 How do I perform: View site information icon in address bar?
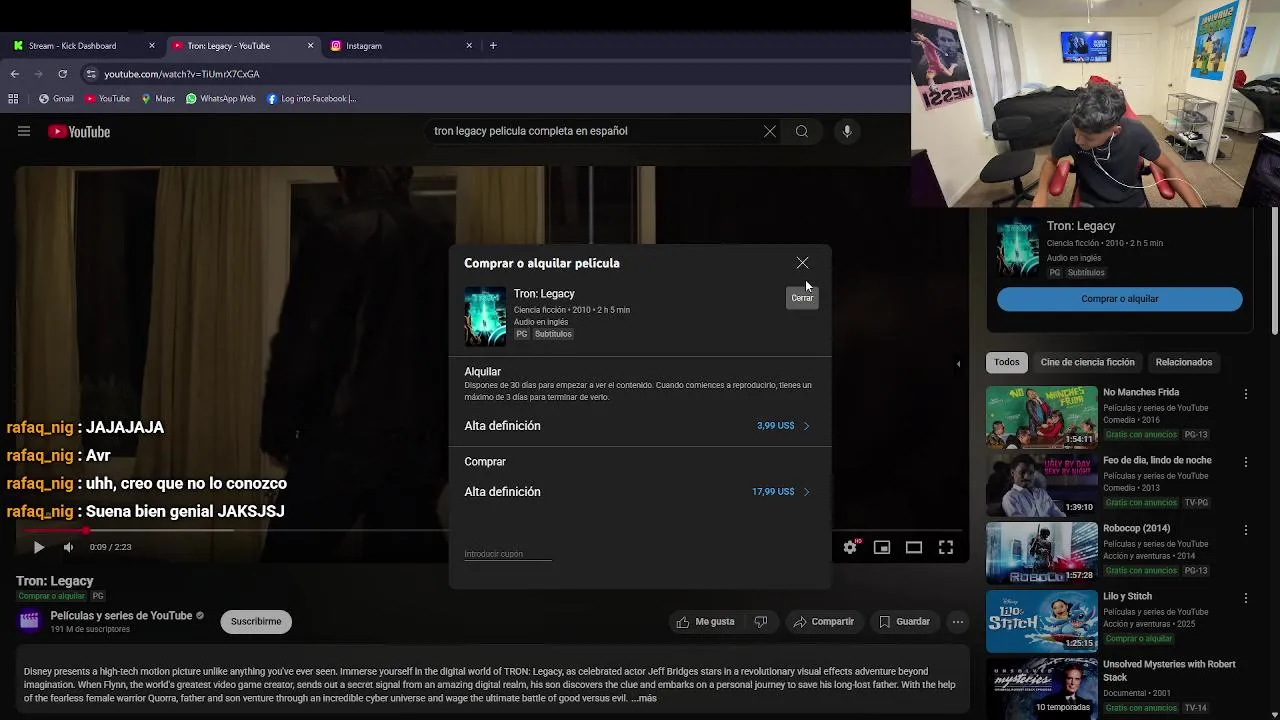pyautogui.click(x=91, y=74)
